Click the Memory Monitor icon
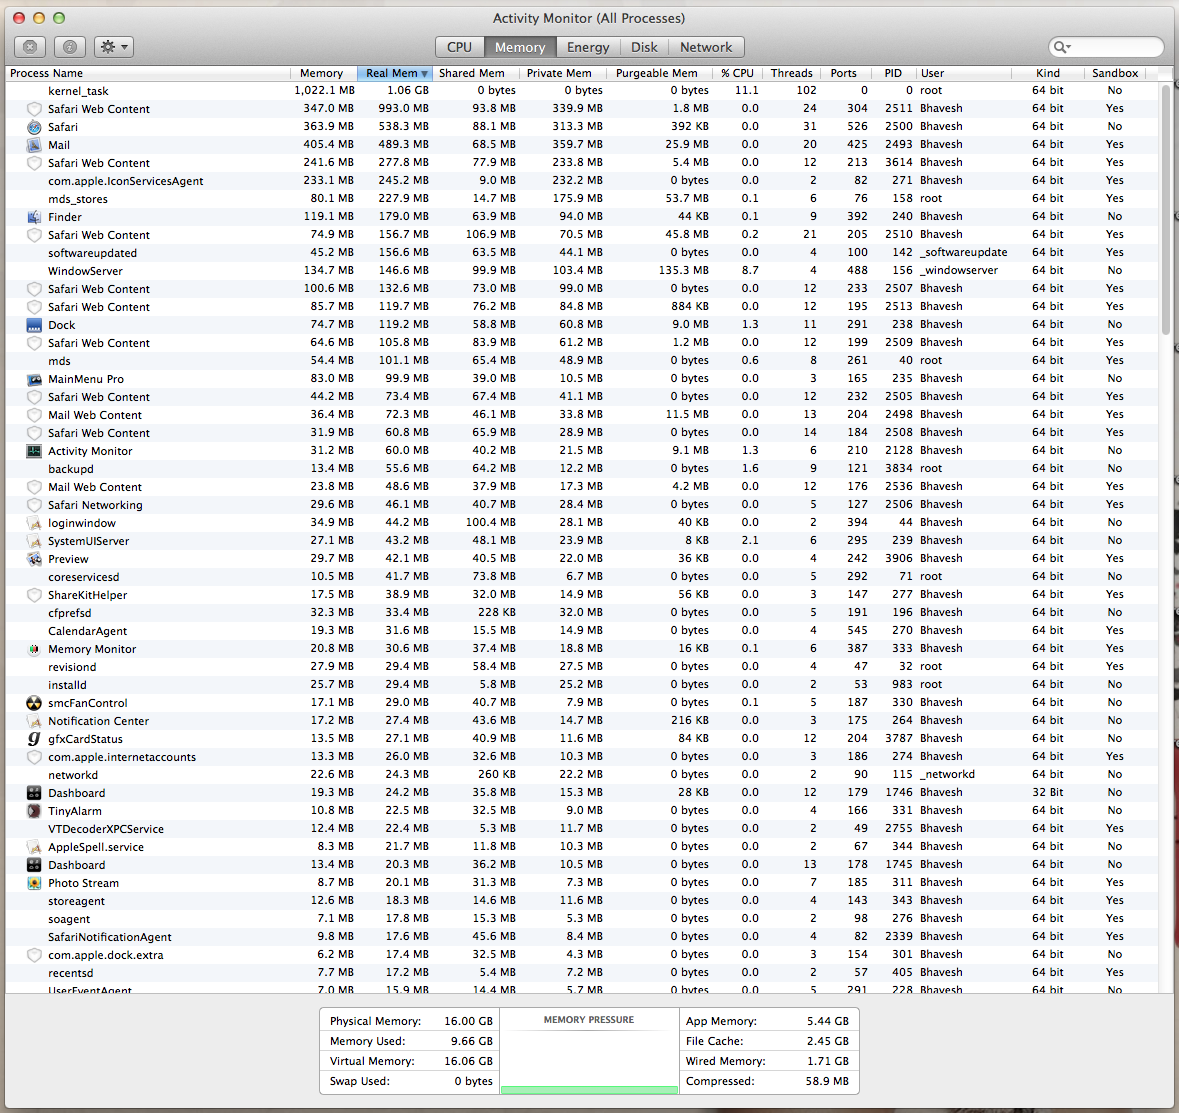Viewport: 1179px width, 1113px height. point(34,649)
